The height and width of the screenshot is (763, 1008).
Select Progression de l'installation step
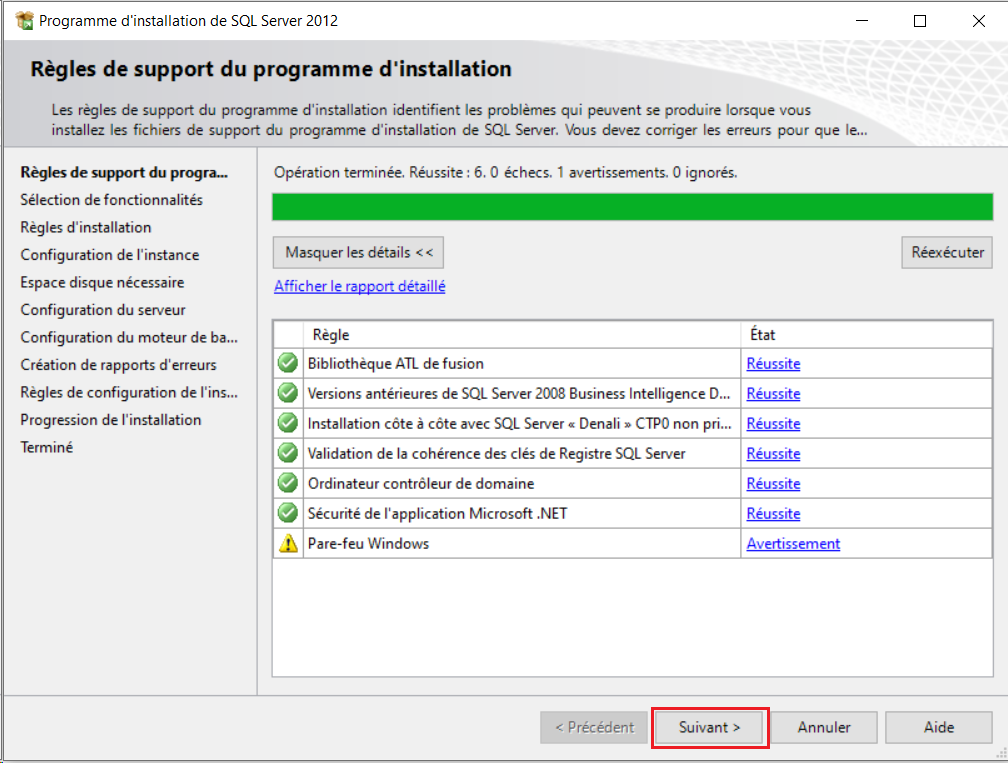(111, 420)
